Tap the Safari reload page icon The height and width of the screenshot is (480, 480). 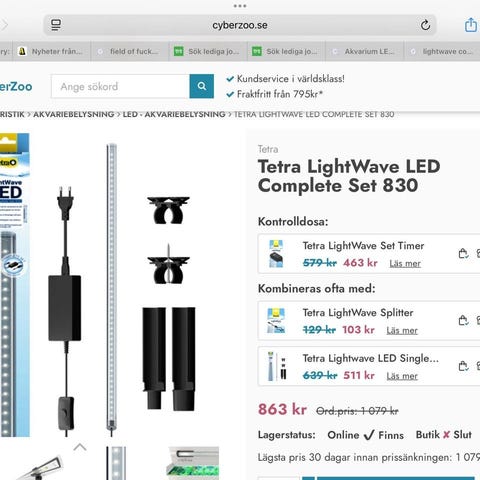pos(425,25)
